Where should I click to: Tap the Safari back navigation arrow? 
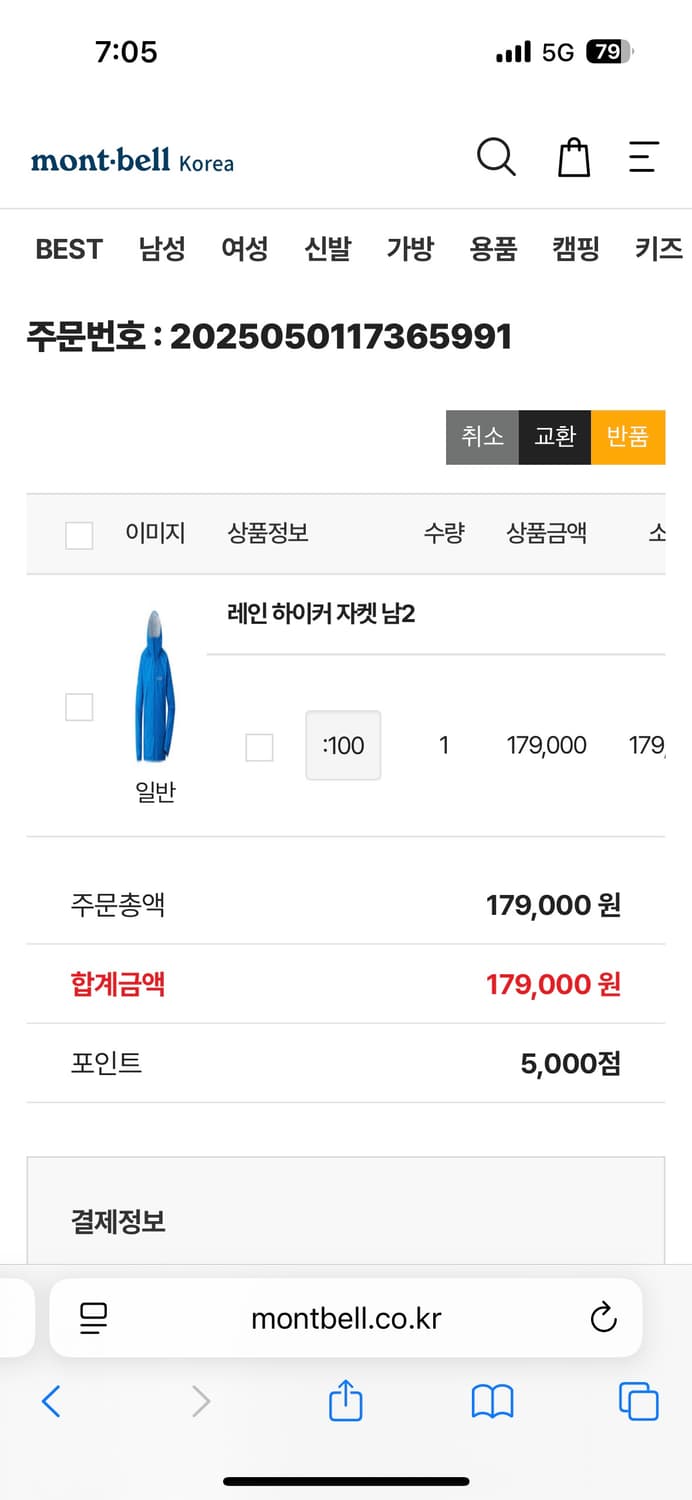[x=52, y=1402]
